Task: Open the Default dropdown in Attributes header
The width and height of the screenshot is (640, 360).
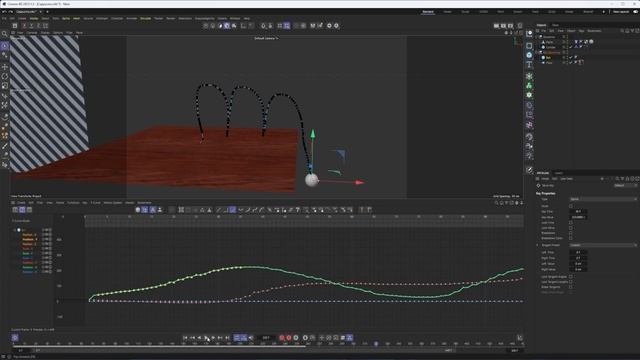Action: click(625, 185)
